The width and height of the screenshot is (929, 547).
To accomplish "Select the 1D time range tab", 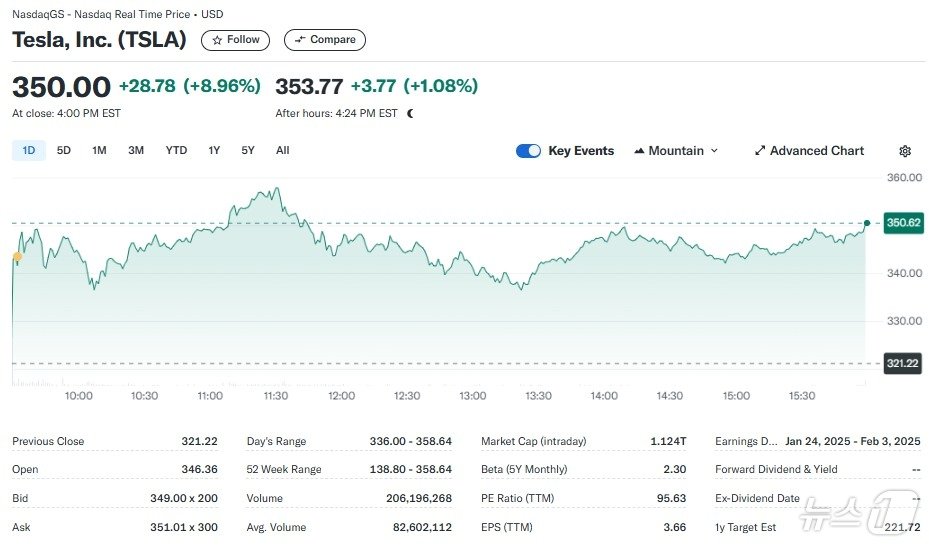I will 29,151.
